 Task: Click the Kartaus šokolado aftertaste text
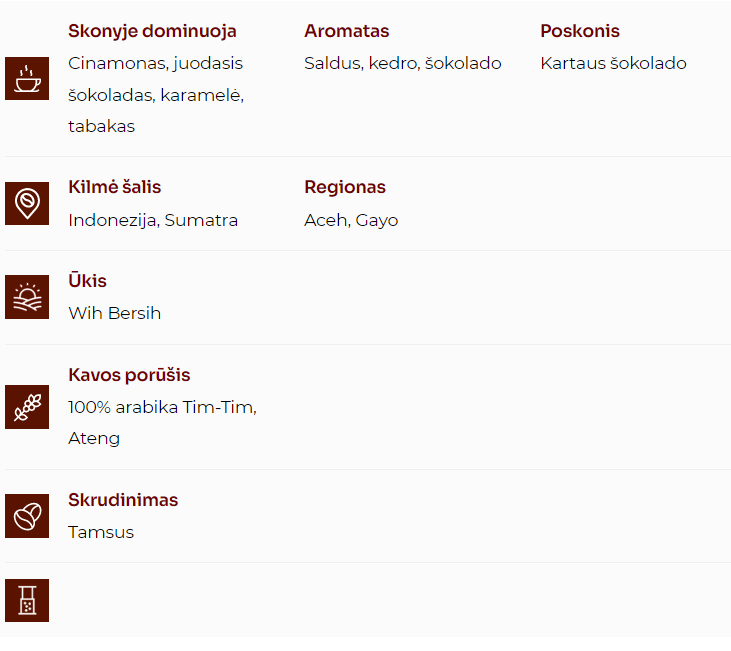tap(613, 63)
